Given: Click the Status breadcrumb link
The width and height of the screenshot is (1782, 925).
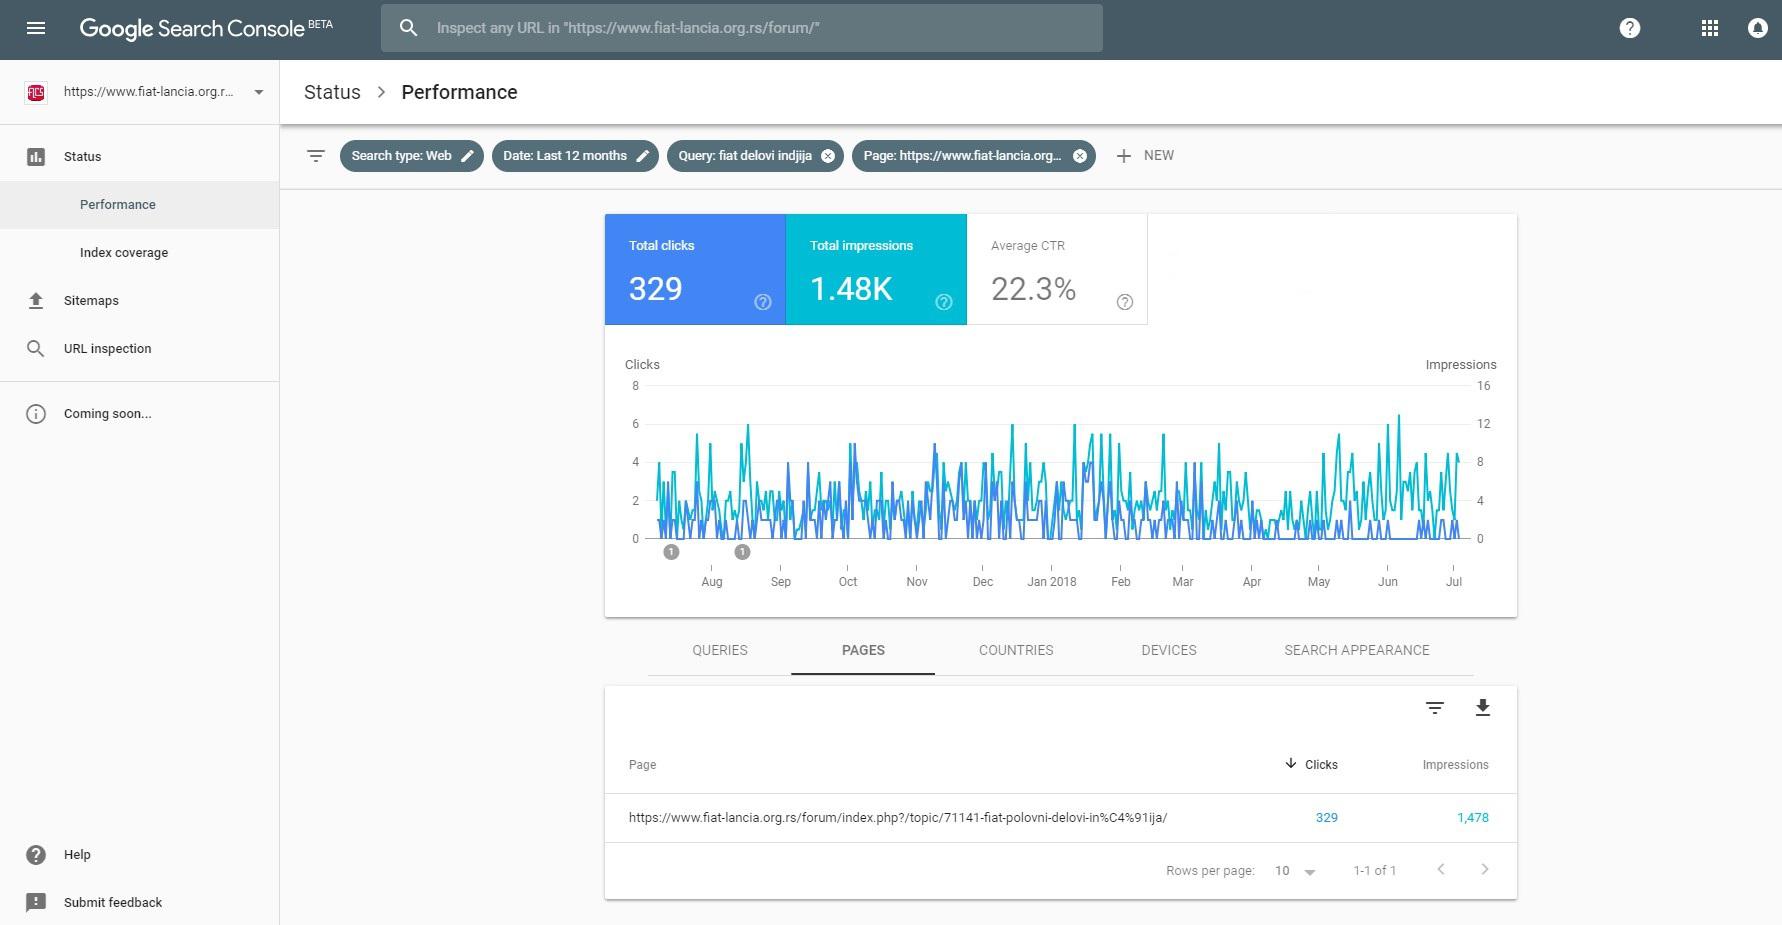Looking at the screenshot, I should point(332,92).
